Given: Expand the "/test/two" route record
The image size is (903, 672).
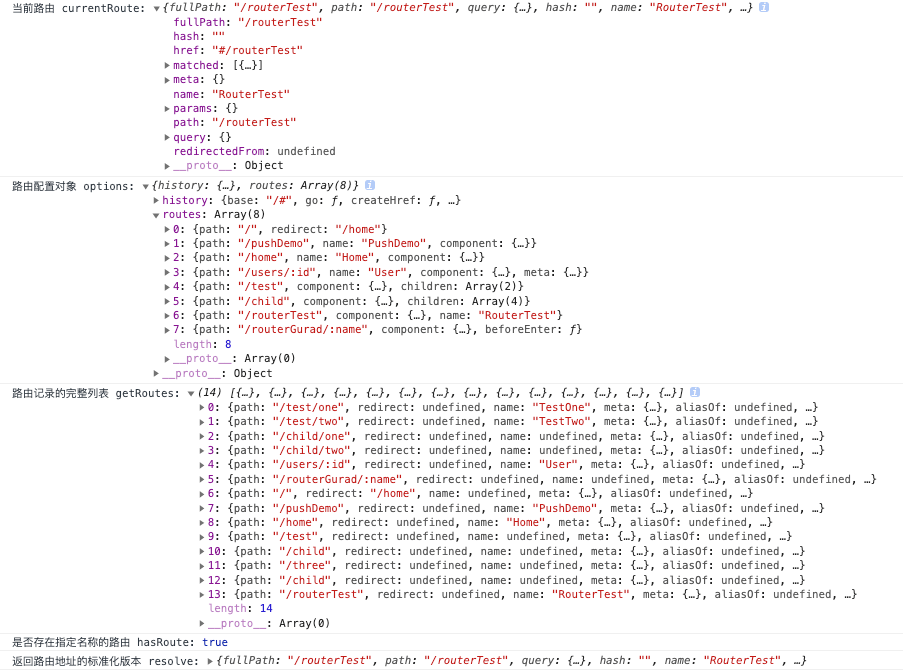Looking at the screenshot, I should [202, 422].
